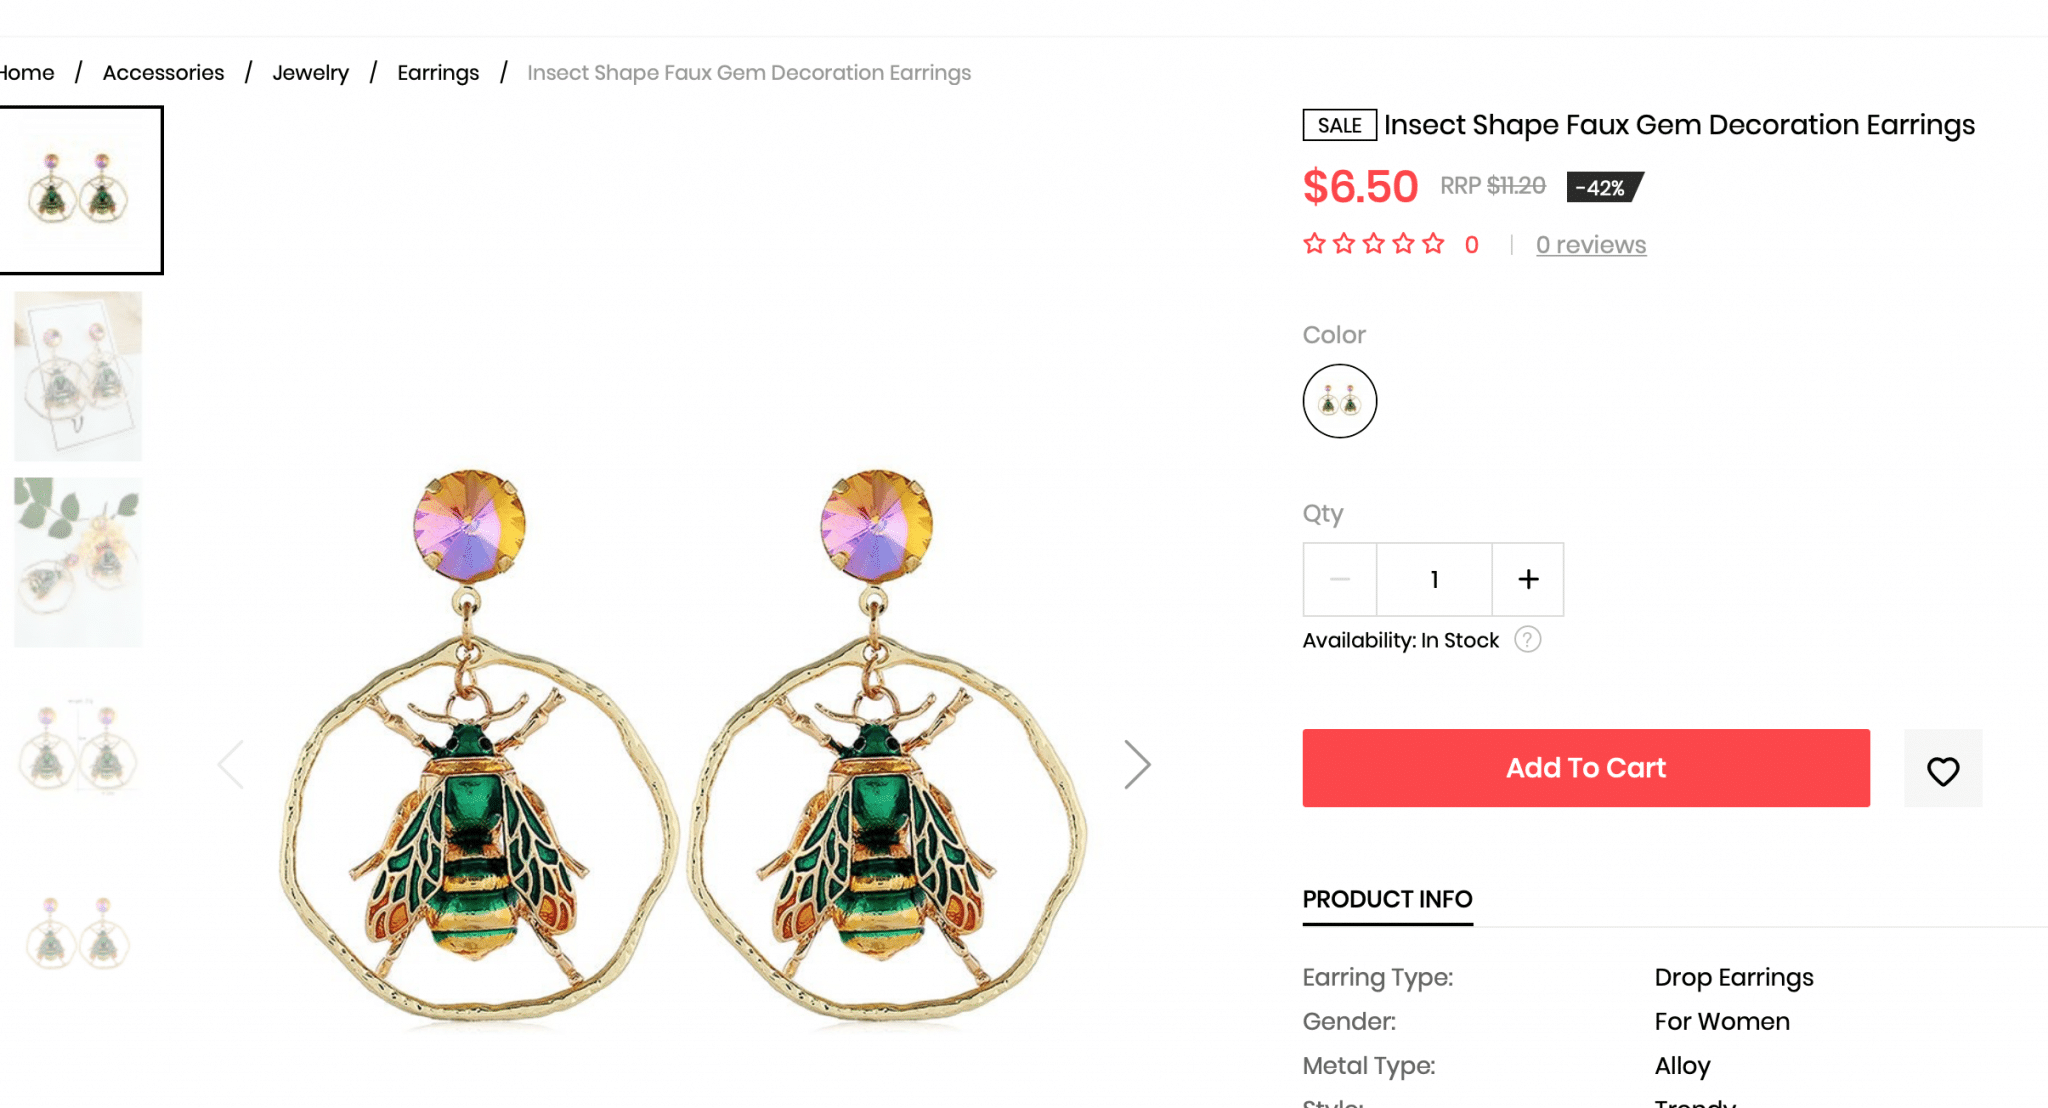
Task: Increase quantity with the plus button
Action: point(1528,579)
